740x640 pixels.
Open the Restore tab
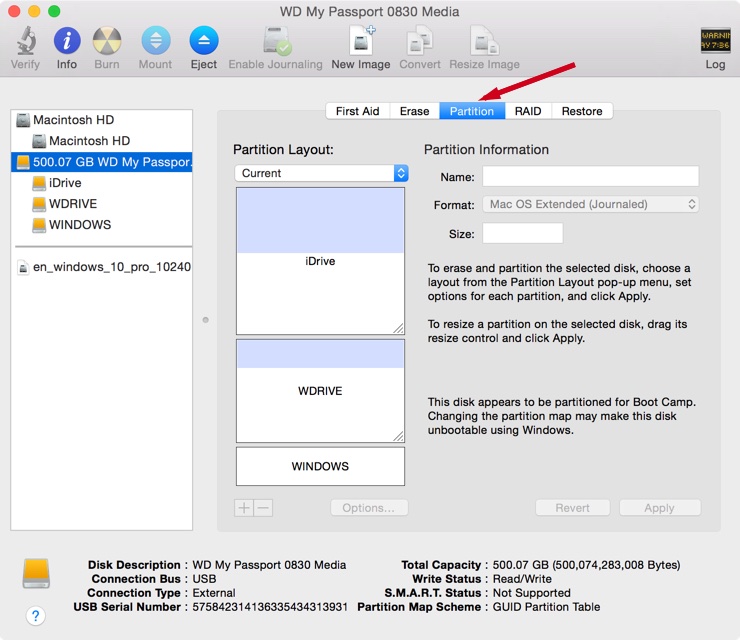pyautogui.click(x=582, y=111)
